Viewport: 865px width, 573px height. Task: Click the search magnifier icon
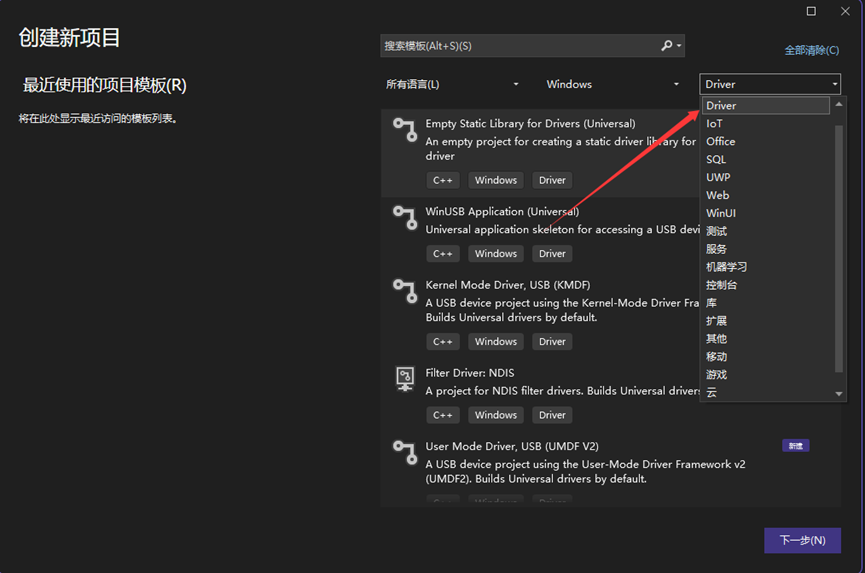point(666,46)
